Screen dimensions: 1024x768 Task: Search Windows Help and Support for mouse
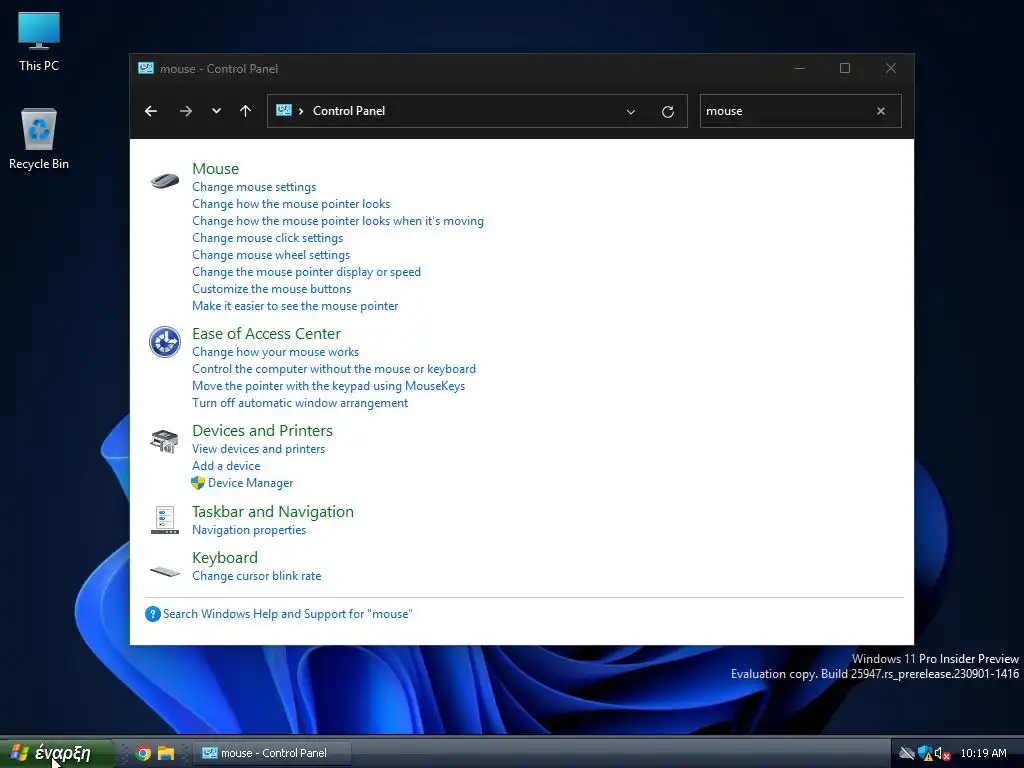pyautogui.click(x=287, y=614)
